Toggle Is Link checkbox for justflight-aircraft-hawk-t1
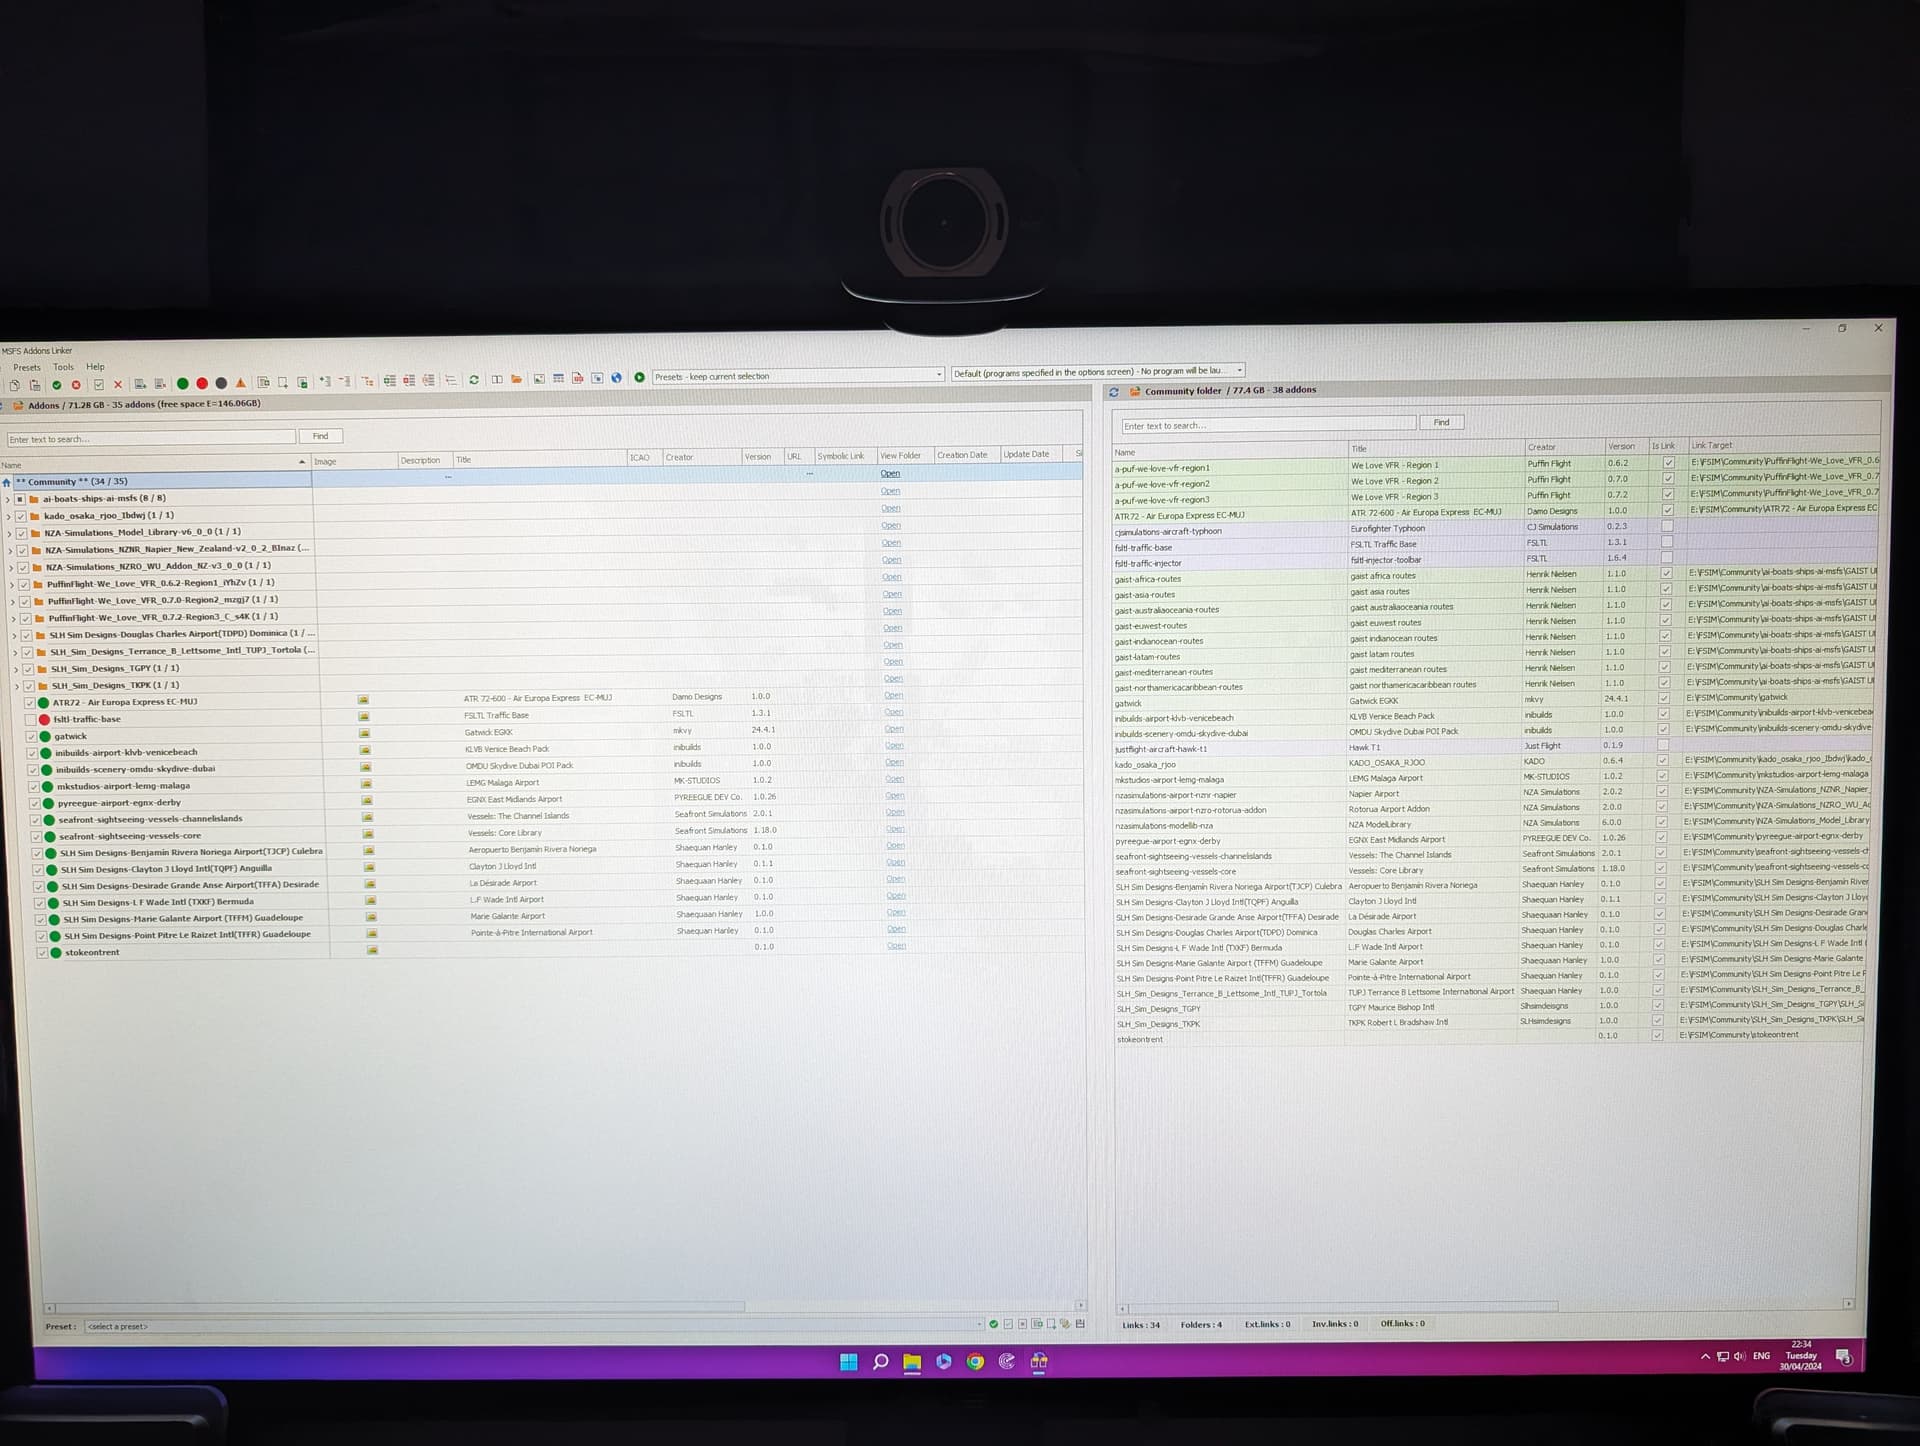Viewport: 1920px width, 1446px height. click(x=1663, y=745)
